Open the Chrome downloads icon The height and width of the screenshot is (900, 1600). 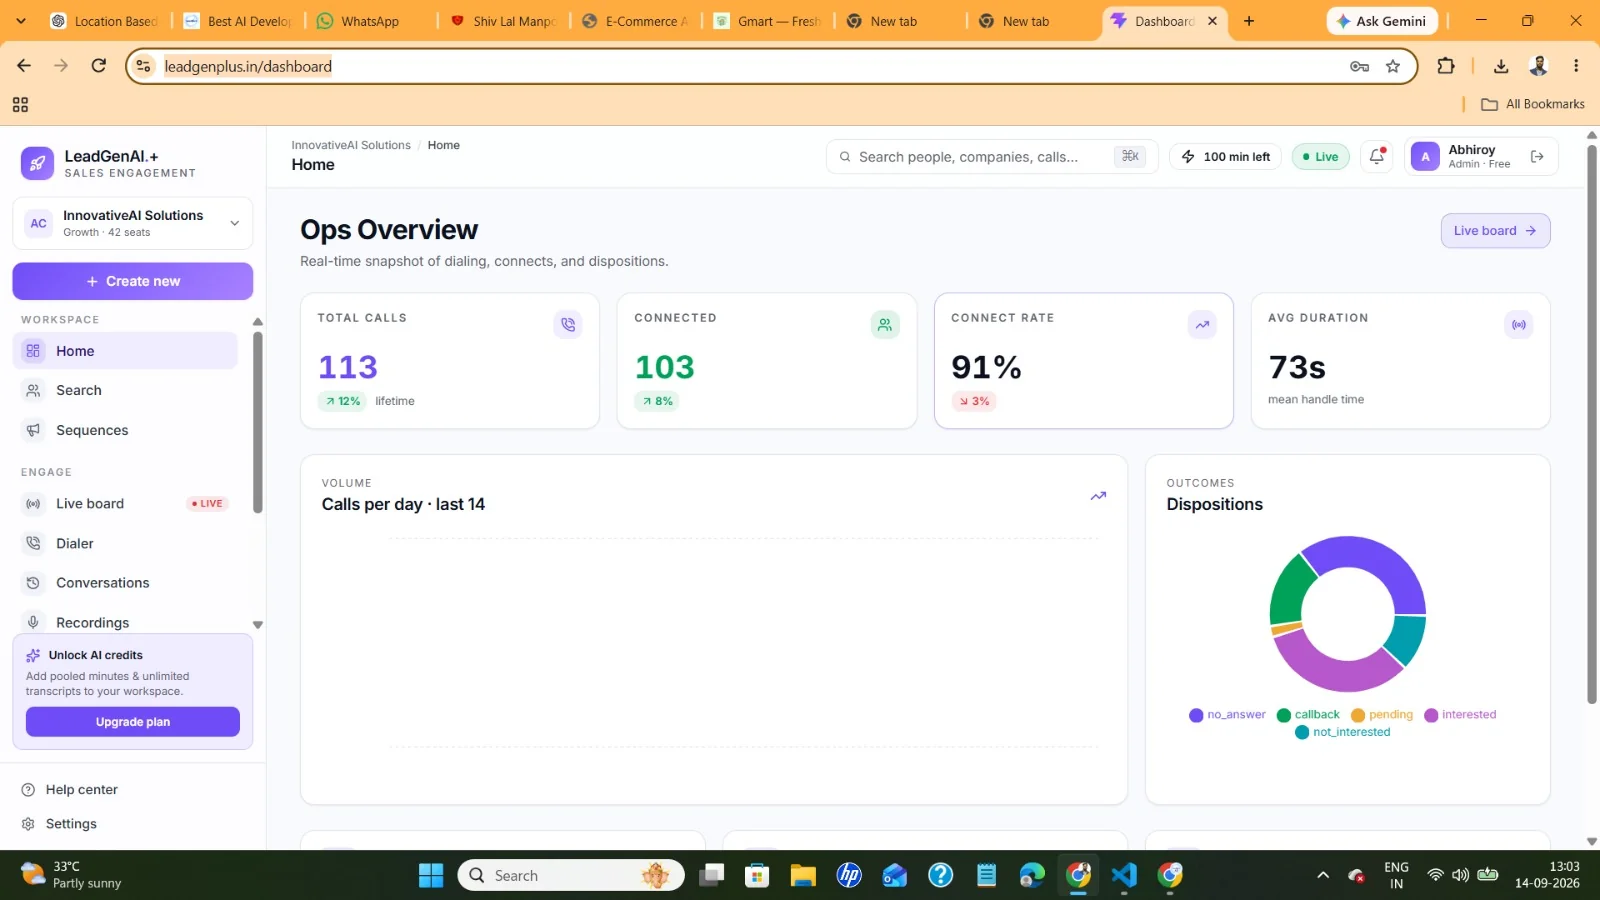point(1501,66)
